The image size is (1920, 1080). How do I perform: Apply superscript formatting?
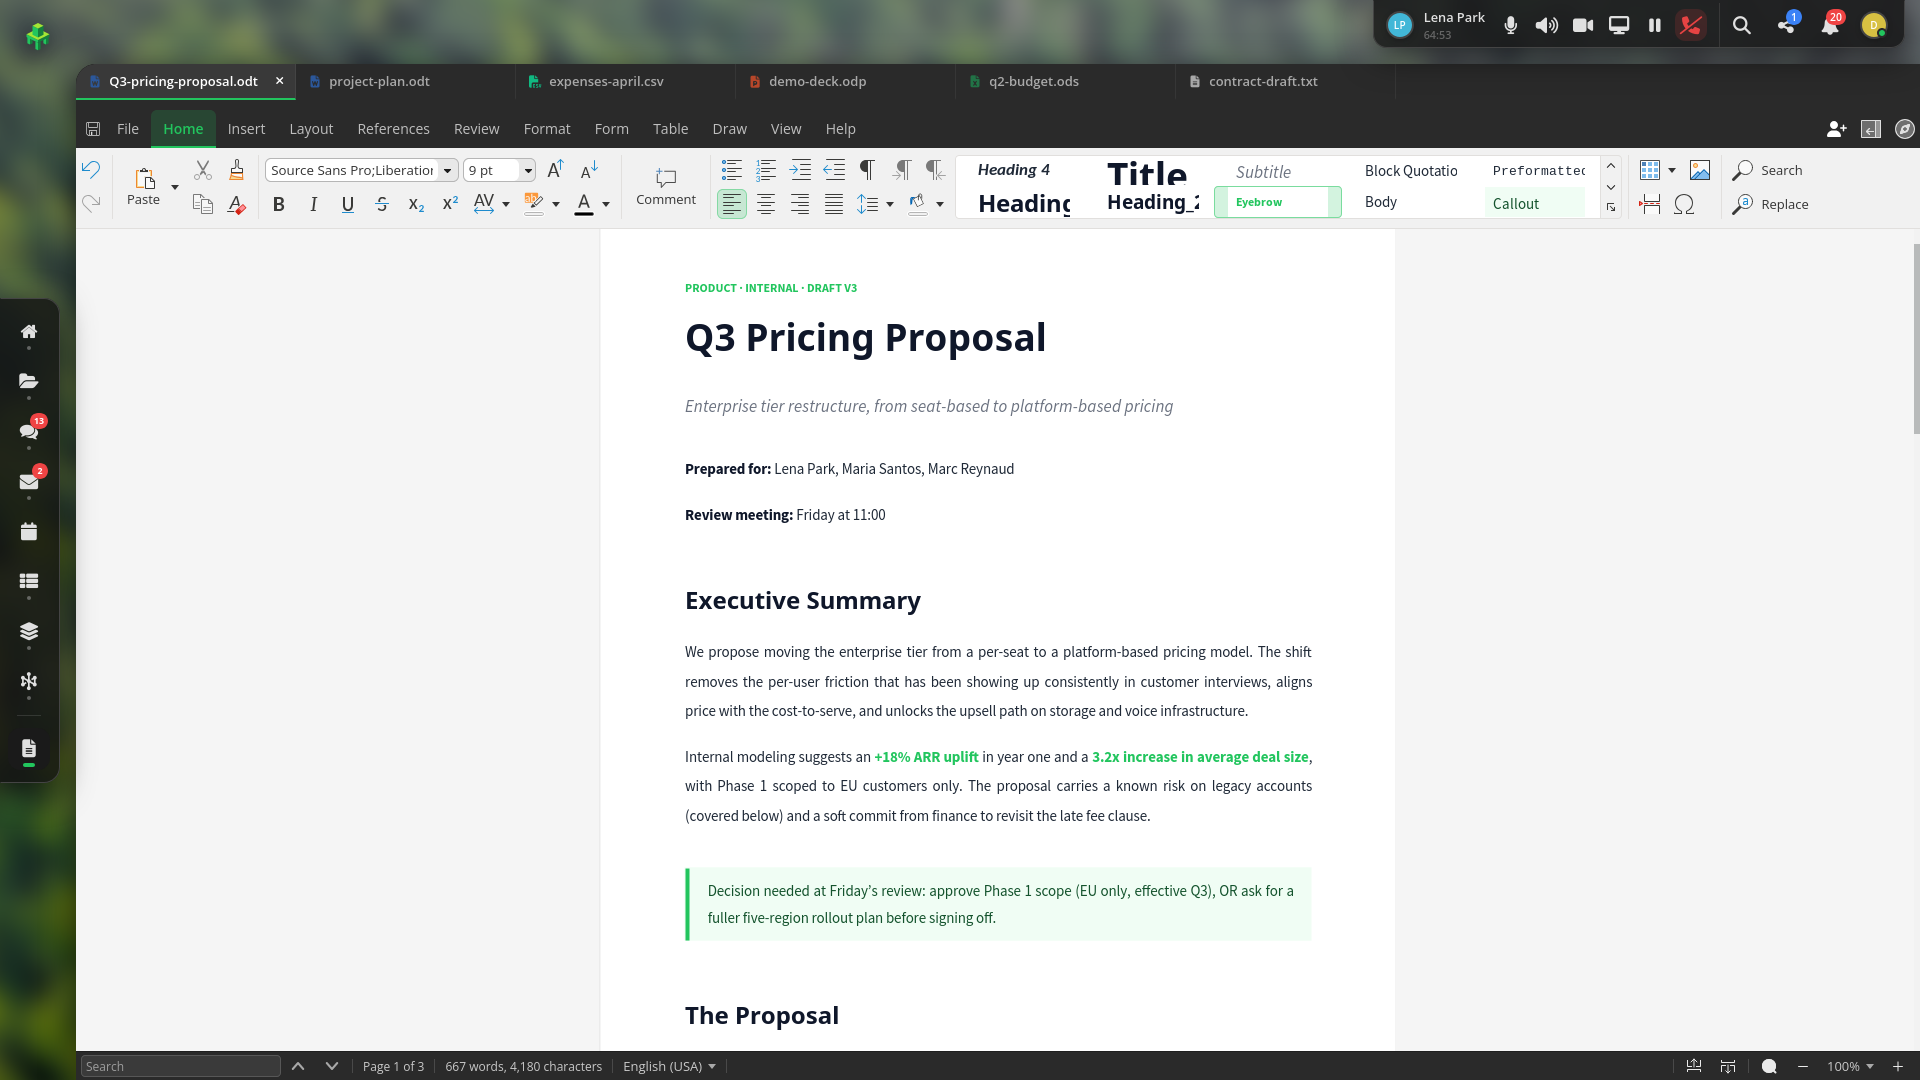click(450, 204)
